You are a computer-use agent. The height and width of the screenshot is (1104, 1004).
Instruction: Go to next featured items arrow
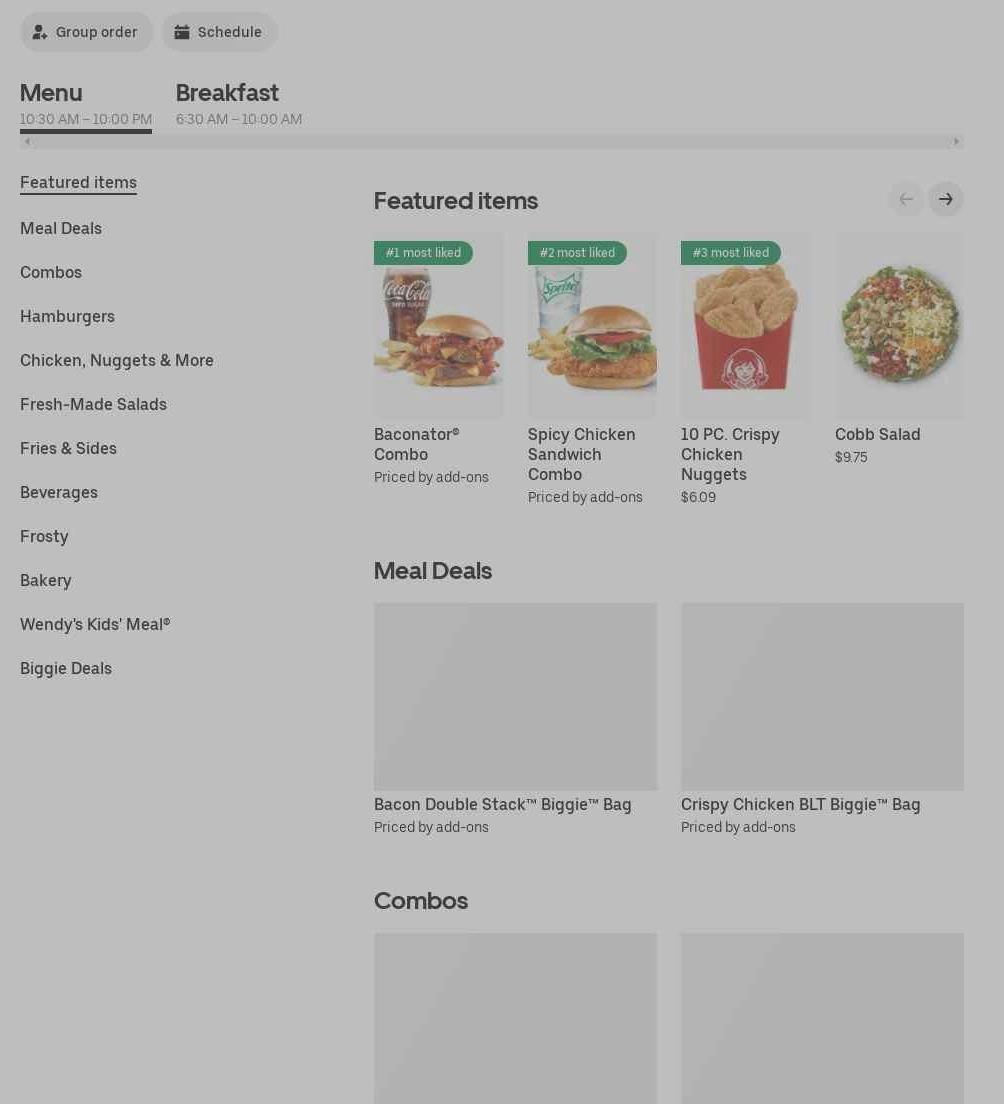(x=946, y=199)
